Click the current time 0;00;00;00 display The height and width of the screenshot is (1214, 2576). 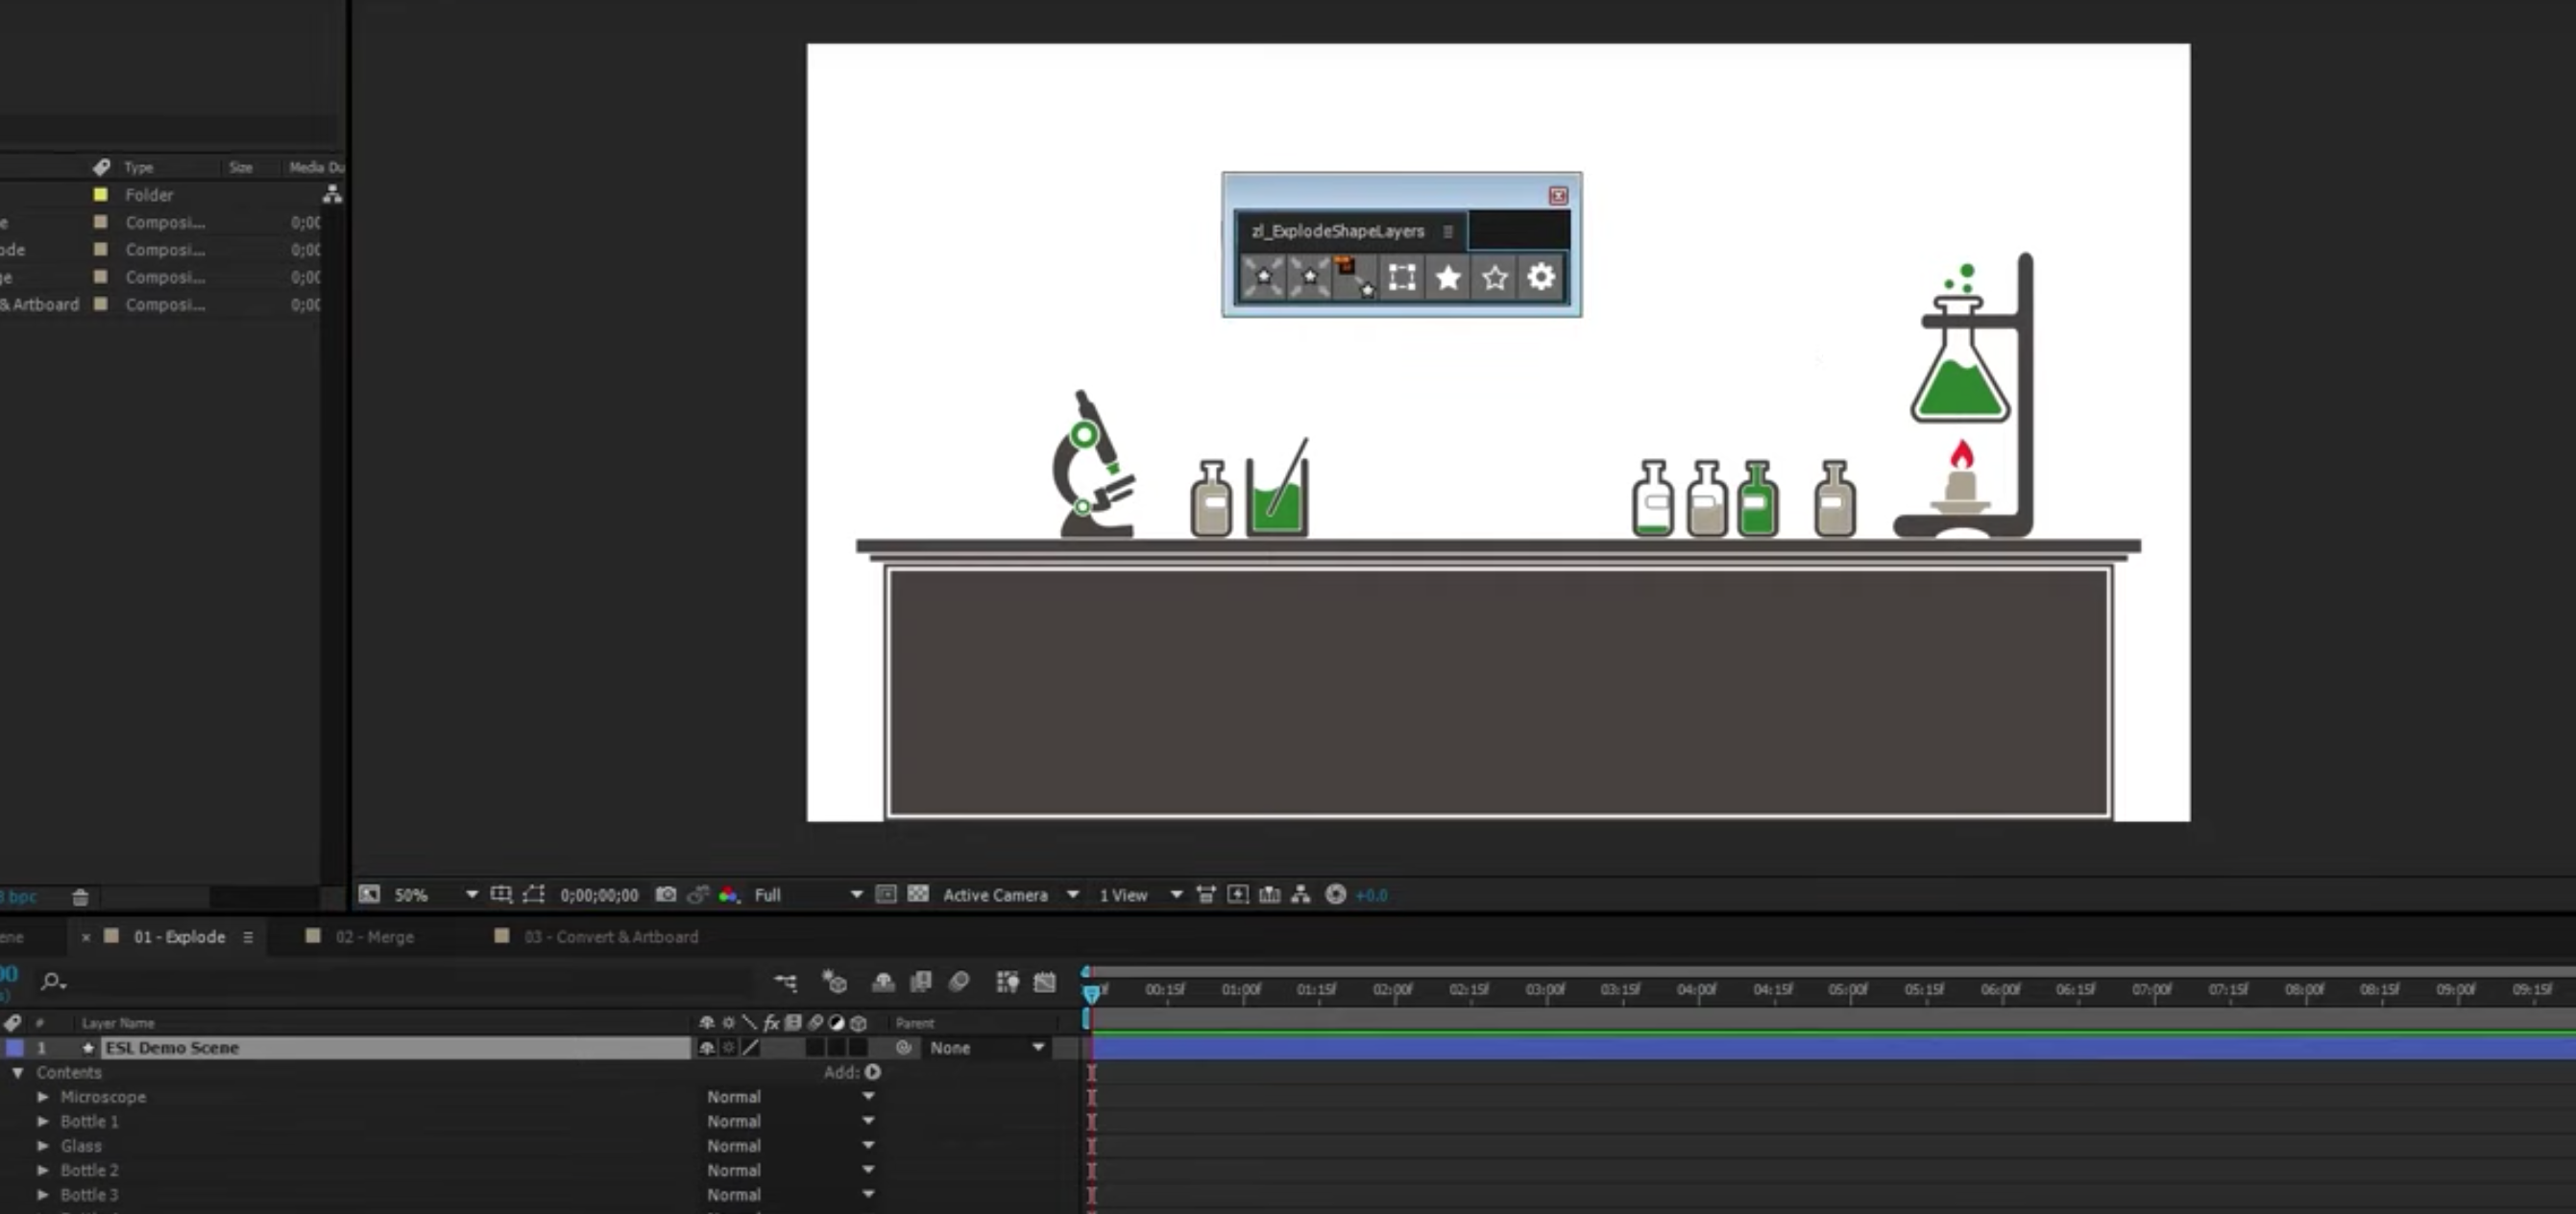pos(598,895)
